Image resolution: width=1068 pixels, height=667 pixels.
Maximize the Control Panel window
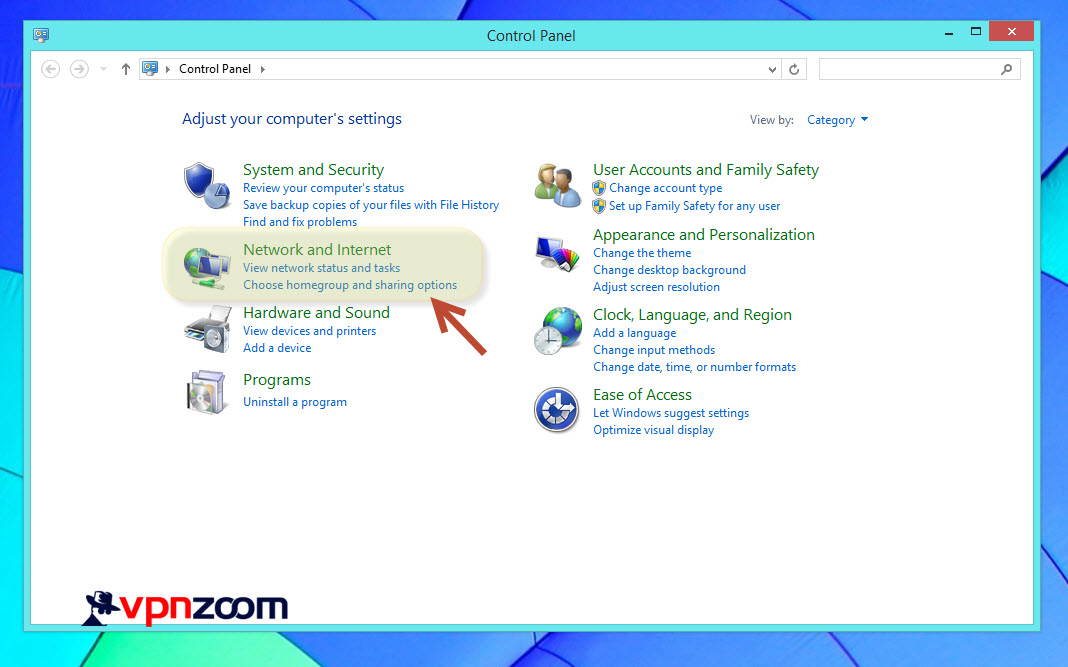coord(975,31)
